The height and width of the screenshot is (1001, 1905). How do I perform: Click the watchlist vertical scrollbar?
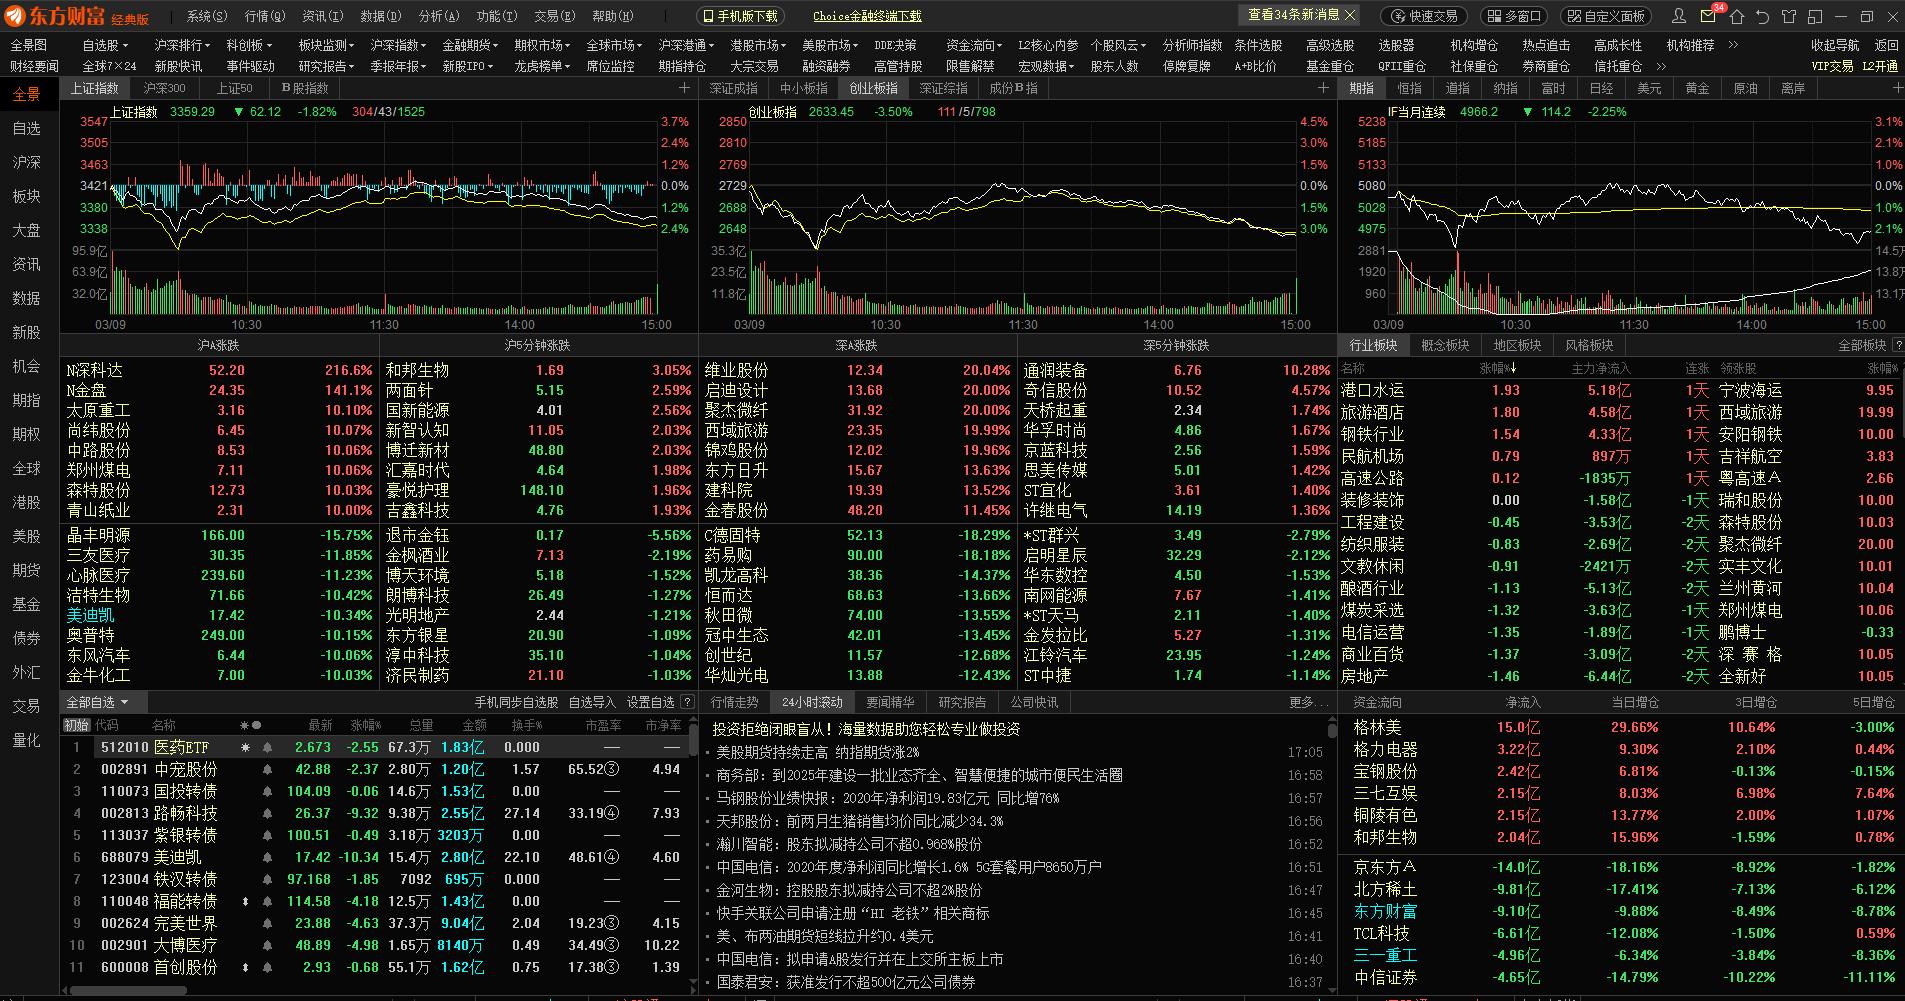(693, 738)
